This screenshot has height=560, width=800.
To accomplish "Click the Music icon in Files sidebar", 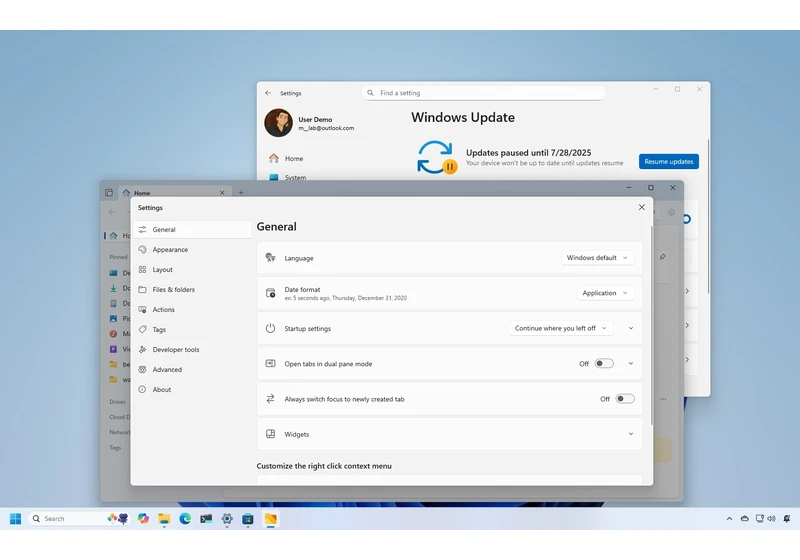I will [x=113, y=334].
